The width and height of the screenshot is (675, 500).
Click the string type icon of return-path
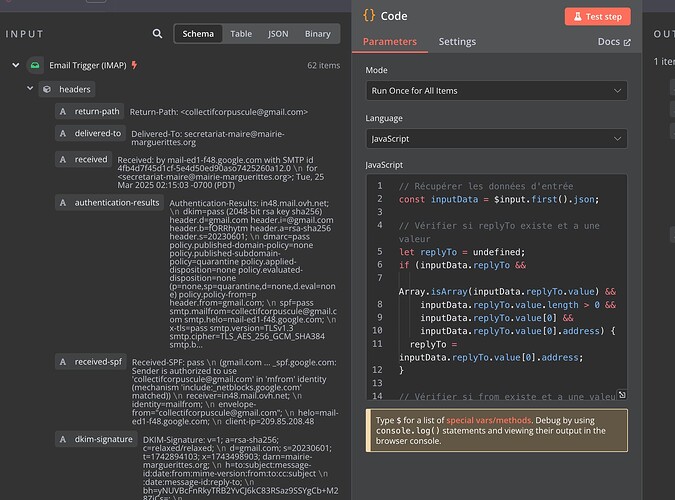click(63, 112)
